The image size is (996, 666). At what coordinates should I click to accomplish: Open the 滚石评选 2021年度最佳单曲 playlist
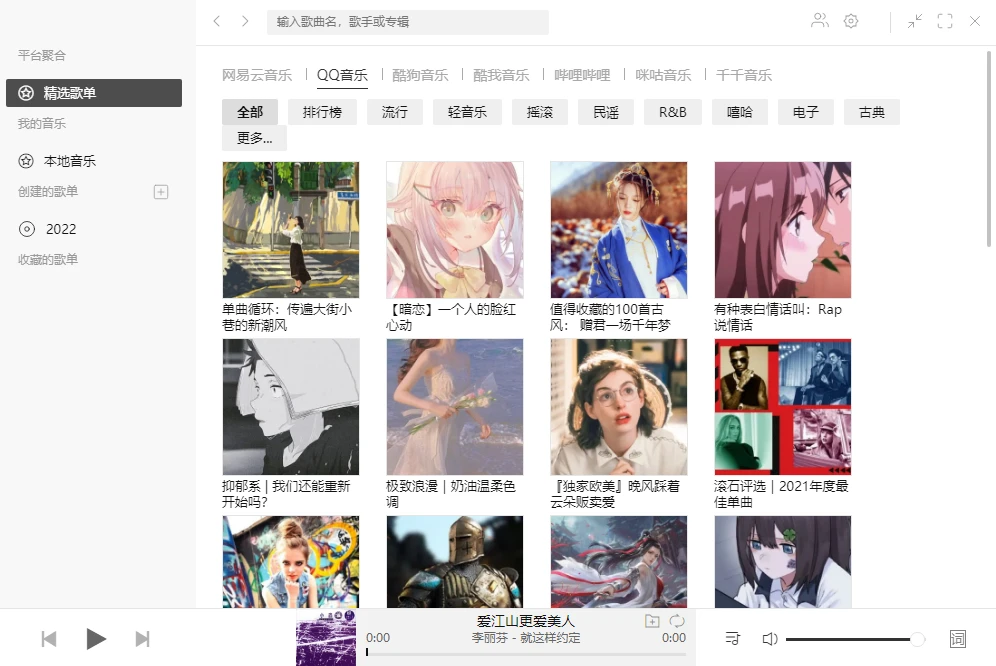click(783, 423)
